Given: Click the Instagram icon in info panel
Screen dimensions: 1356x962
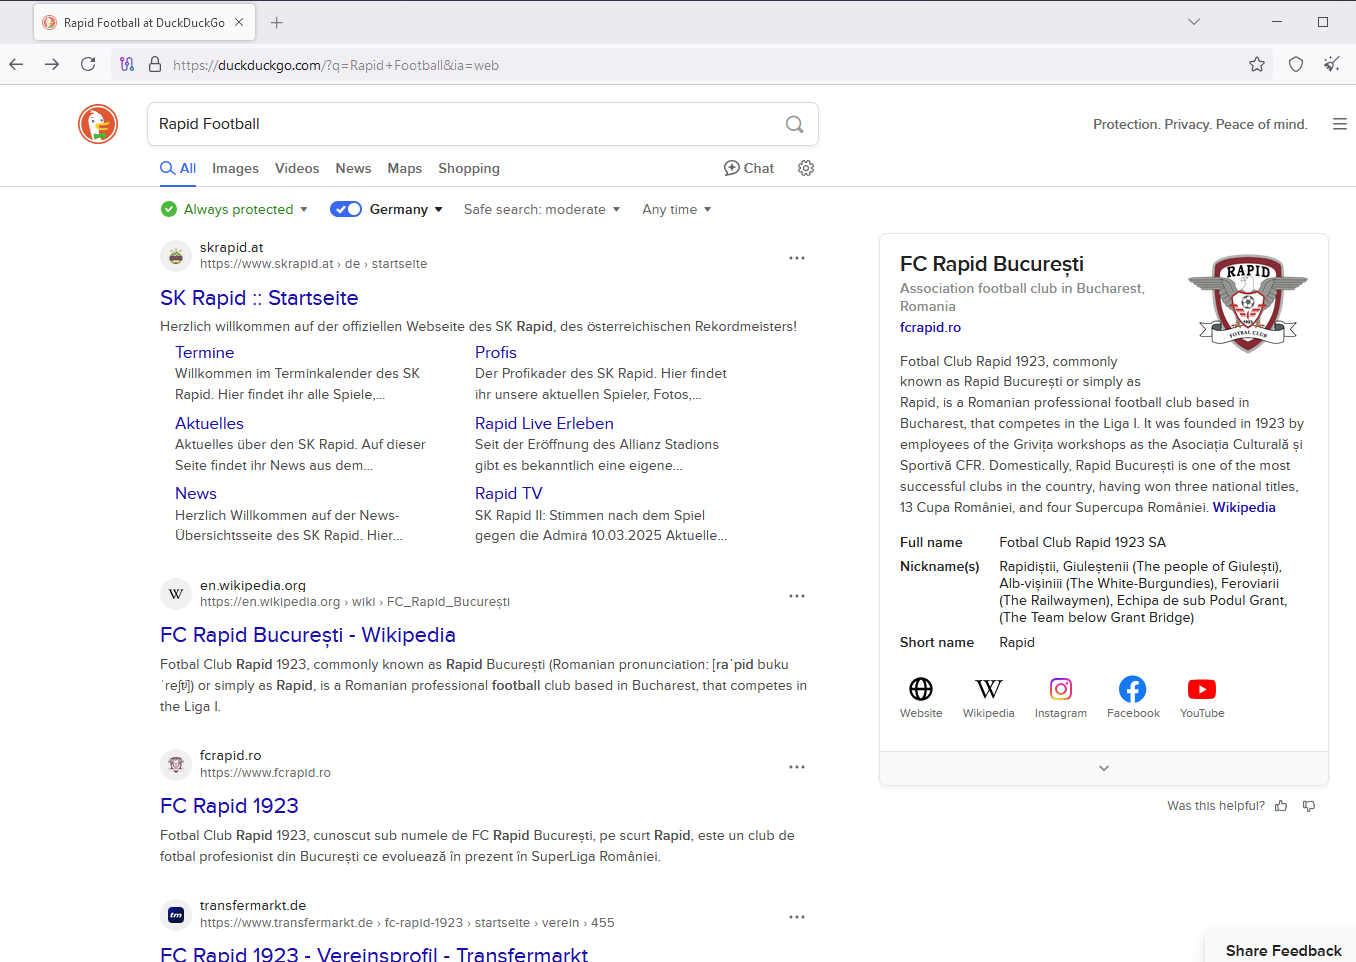Looking at the screenshot, I should (1061, 689).
